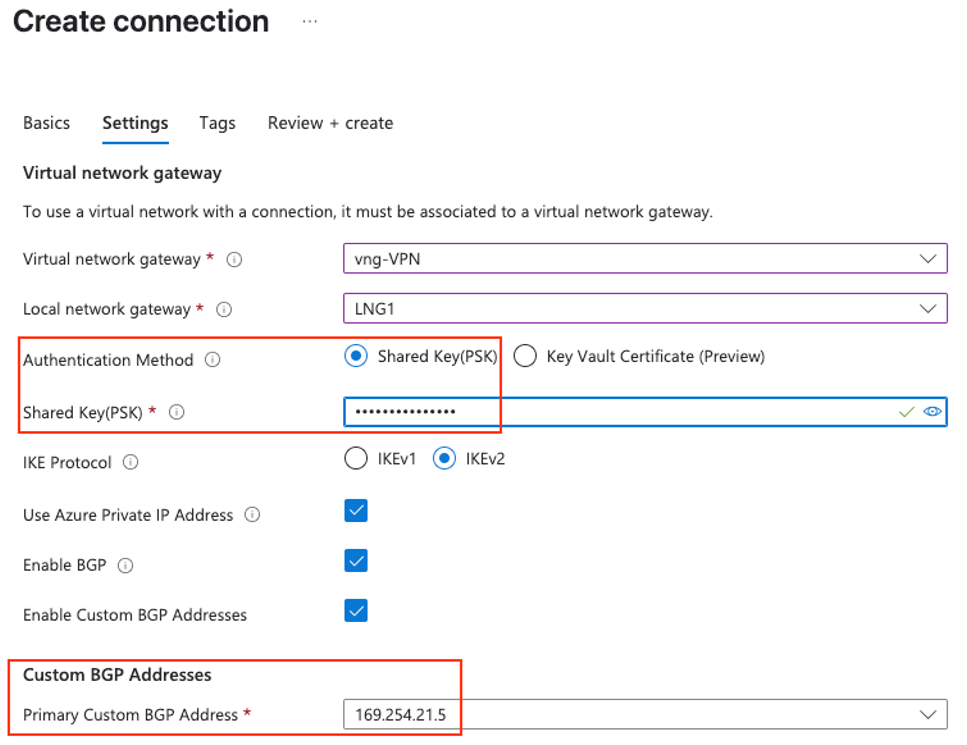Select the IKEv1 radio button
Screen dimensions: 967x745
[356, 458]
